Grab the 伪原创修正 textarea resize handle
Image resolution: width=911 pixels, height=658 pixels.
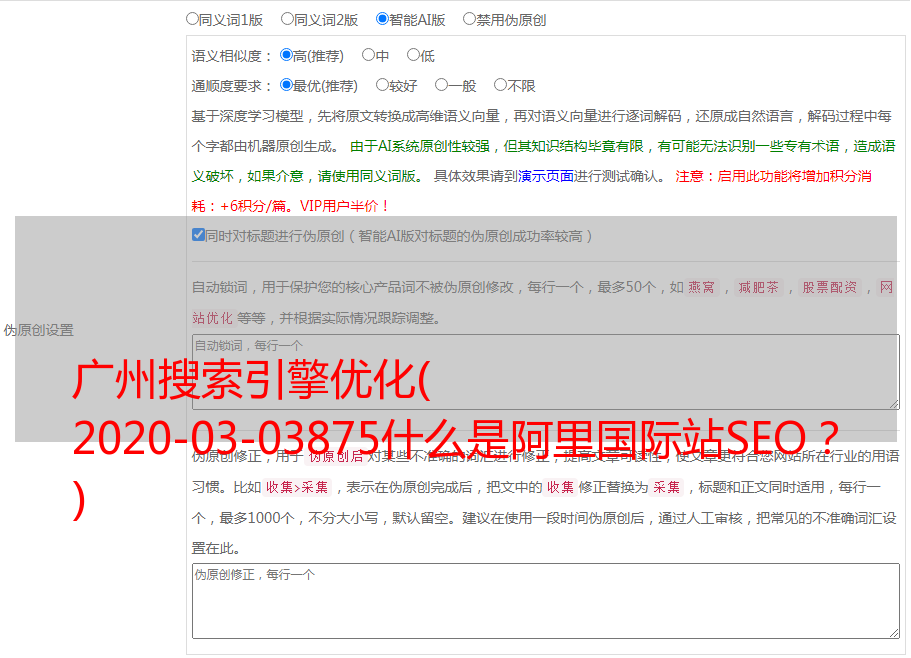point(894,634)
